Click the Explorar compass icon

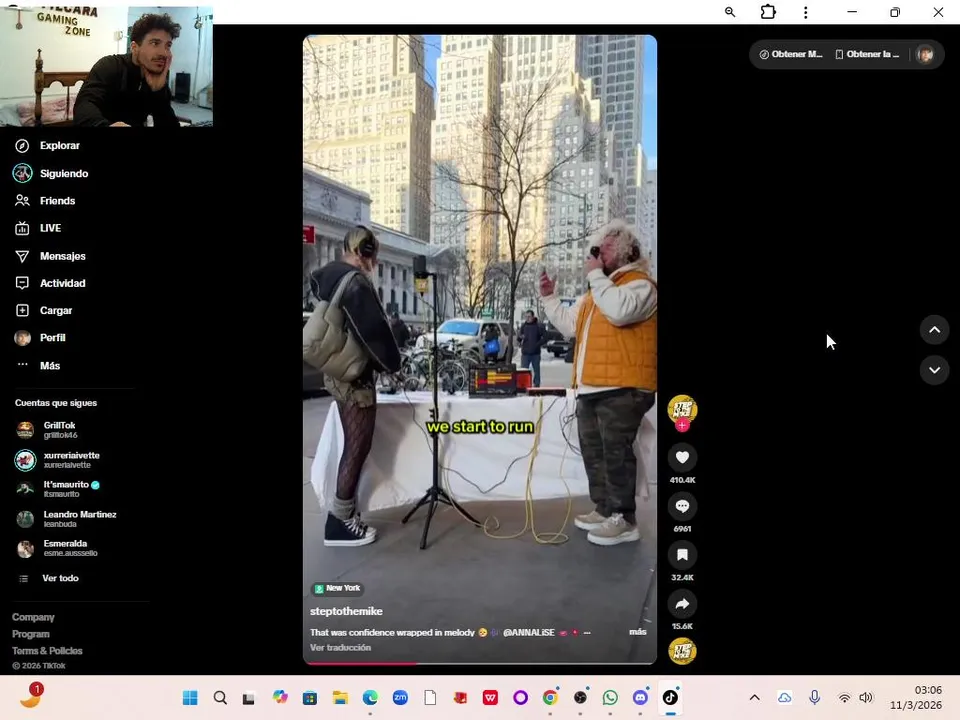coord(22,146)
